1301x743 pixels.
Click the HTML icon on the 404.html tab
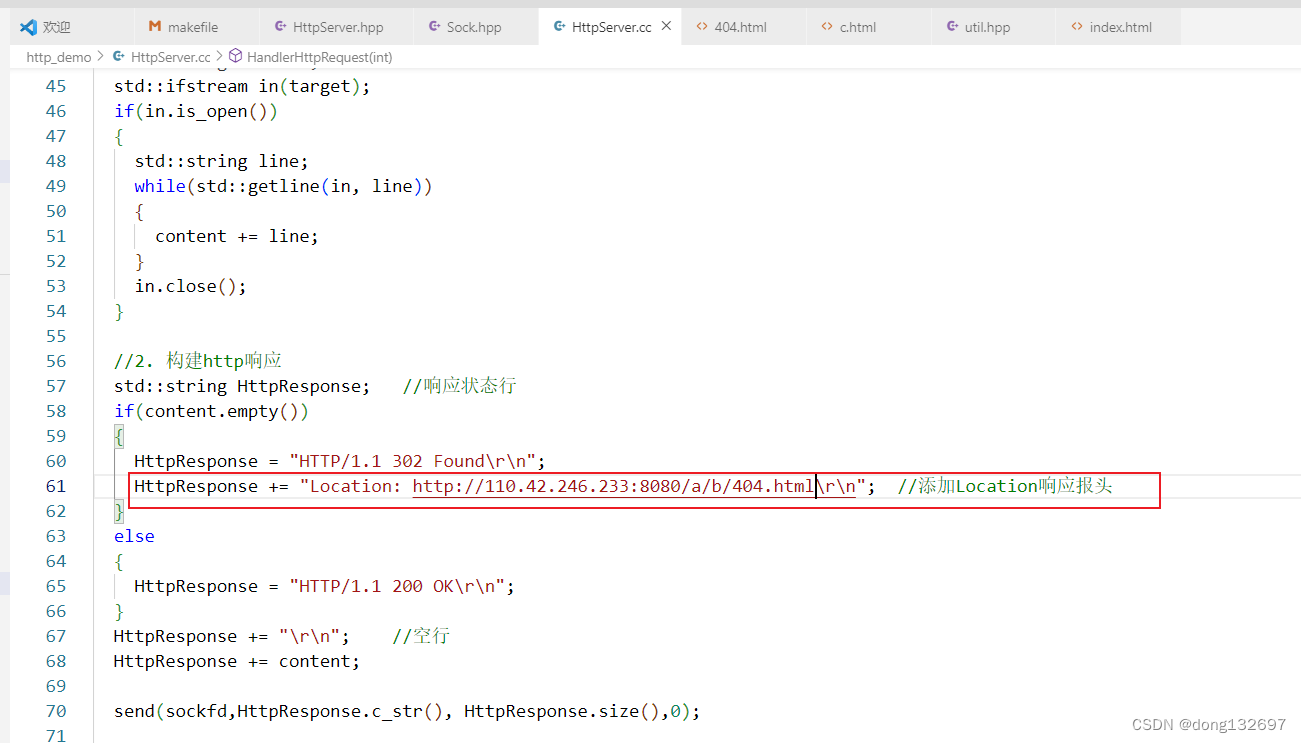(702, 27)
